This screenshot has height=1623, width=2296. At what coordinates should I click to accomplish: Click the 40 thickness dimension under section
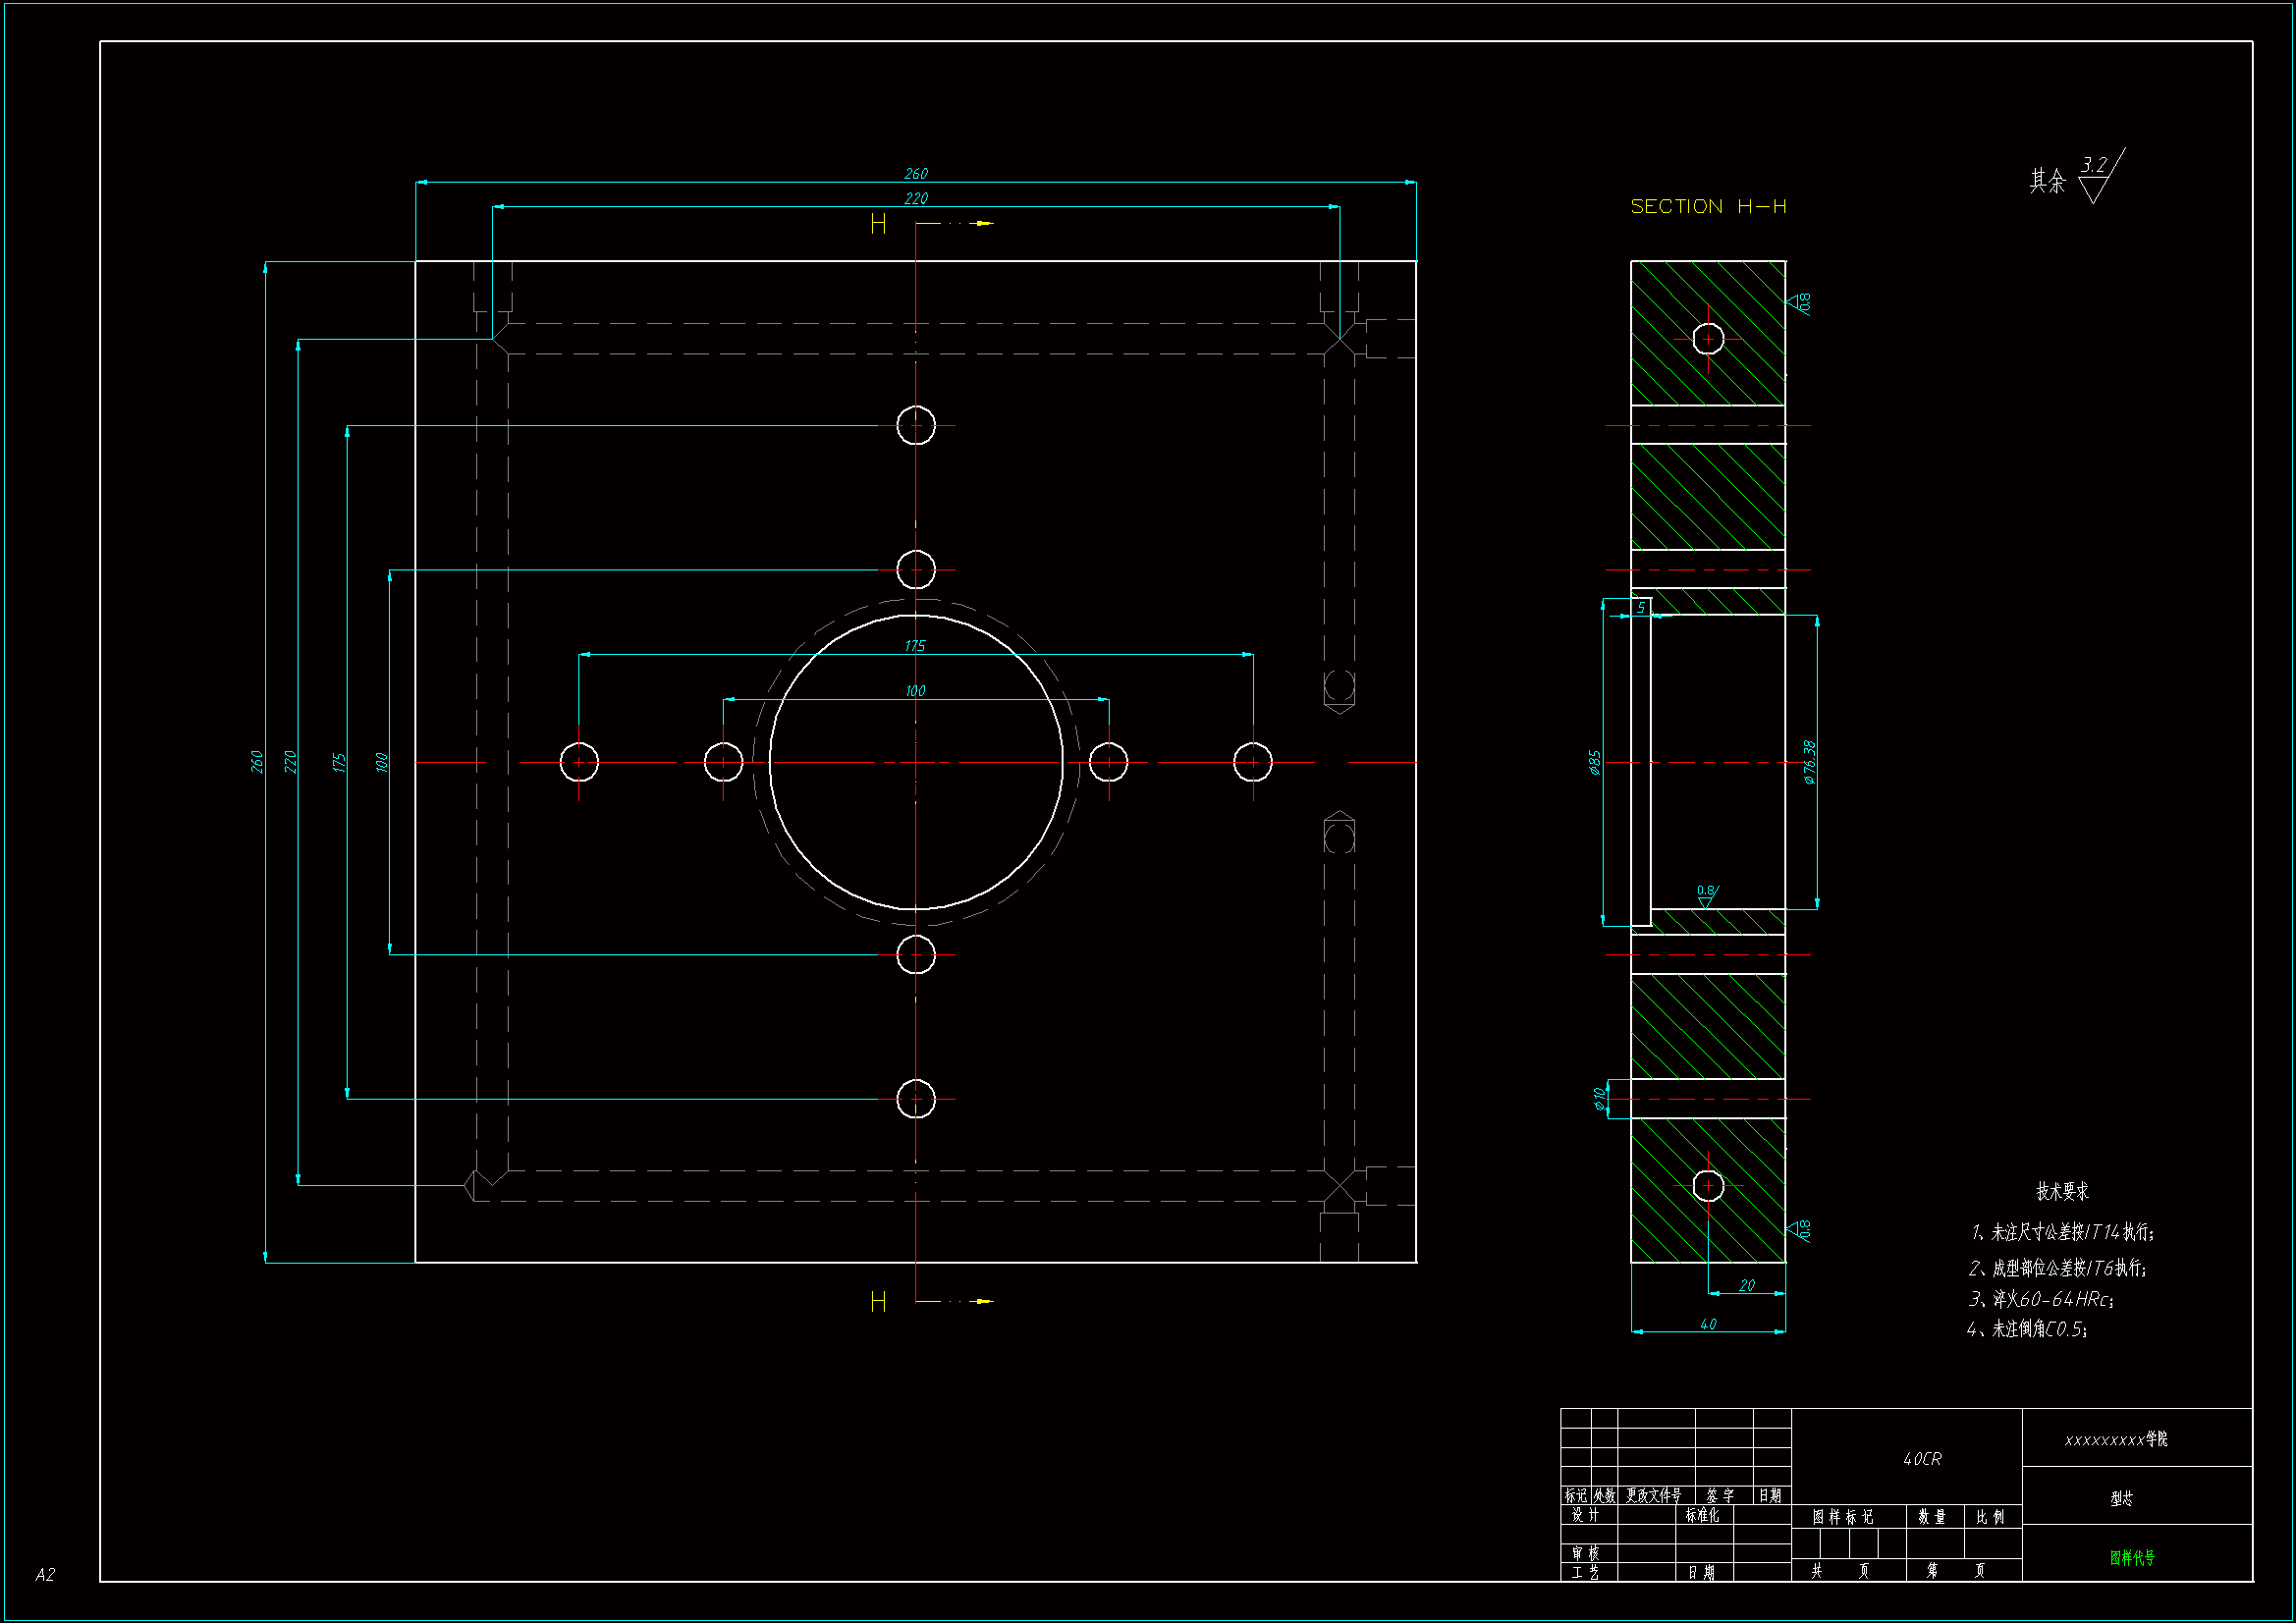pos(1708,1324)
